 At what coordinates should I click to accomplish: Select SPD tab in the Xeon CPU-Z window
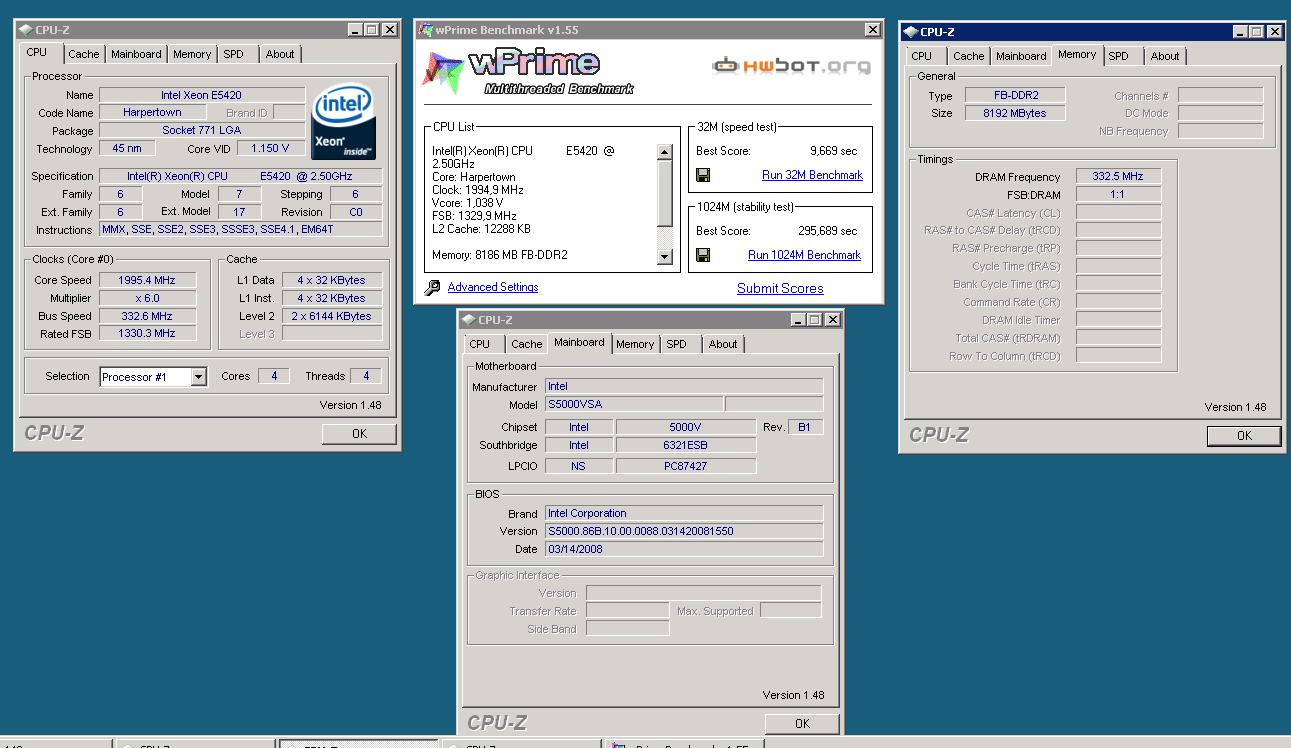tap(233, 54)
